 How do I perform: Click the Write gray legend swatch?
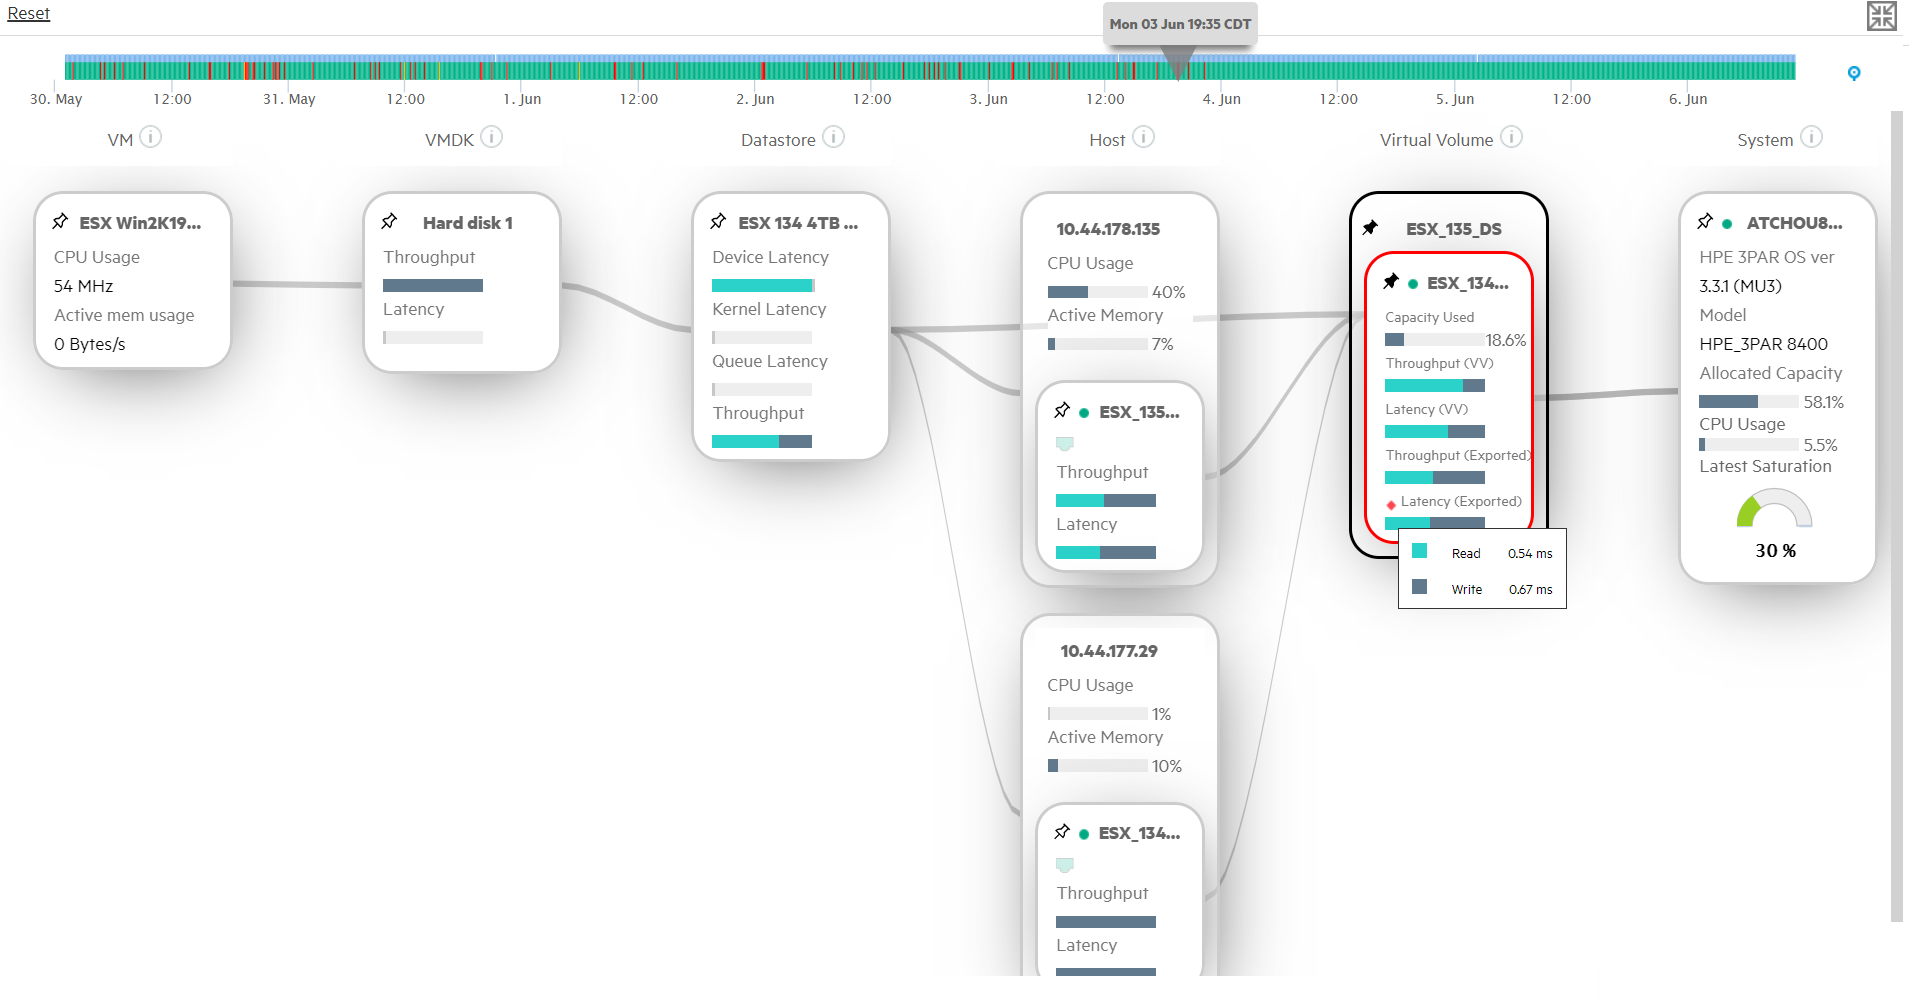[1419, 587]
